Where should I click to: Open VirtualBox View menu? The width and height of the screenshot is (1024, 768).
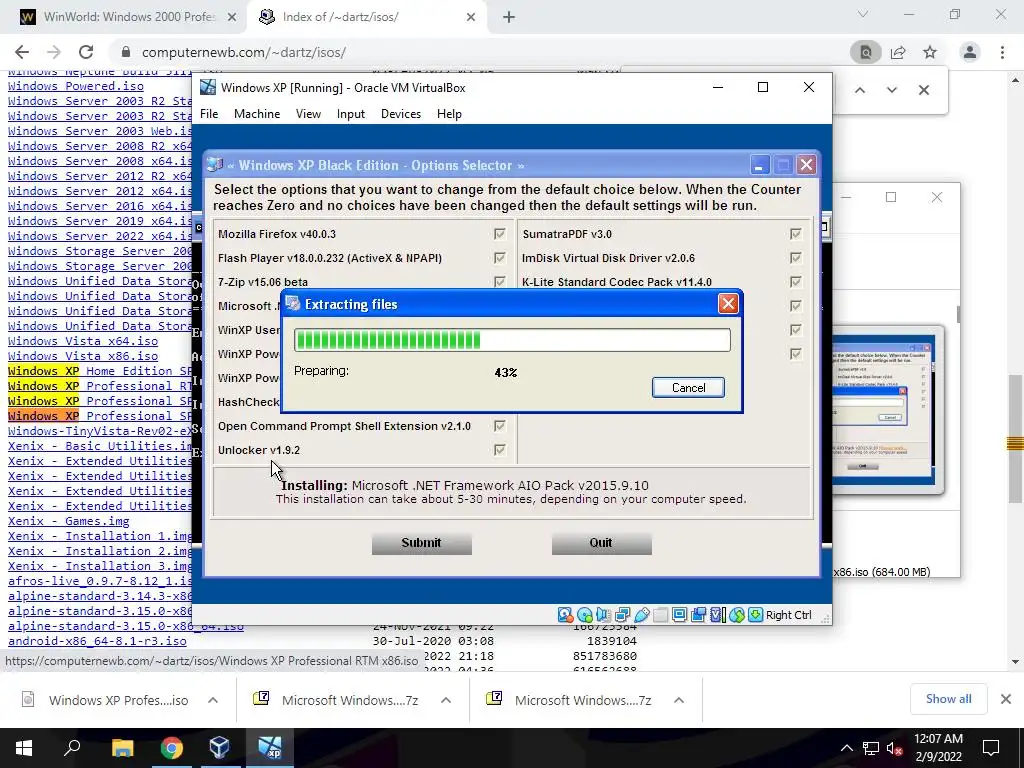(308, 114)
